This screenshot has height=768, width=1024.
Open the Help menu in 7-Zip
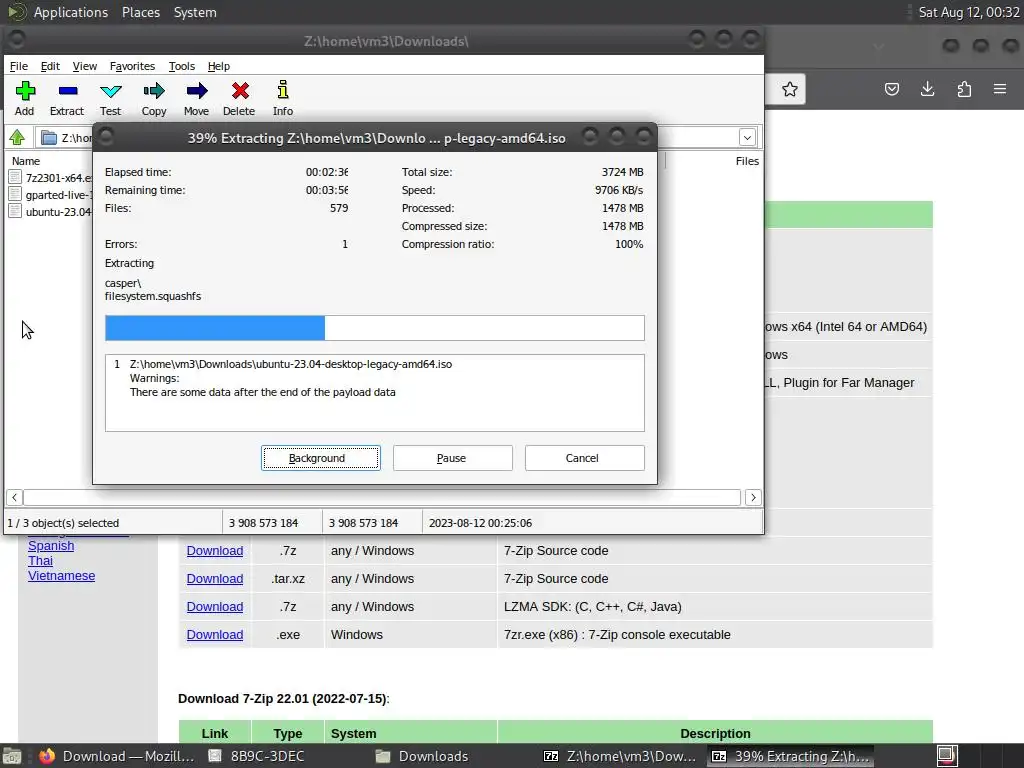(219, 66)
